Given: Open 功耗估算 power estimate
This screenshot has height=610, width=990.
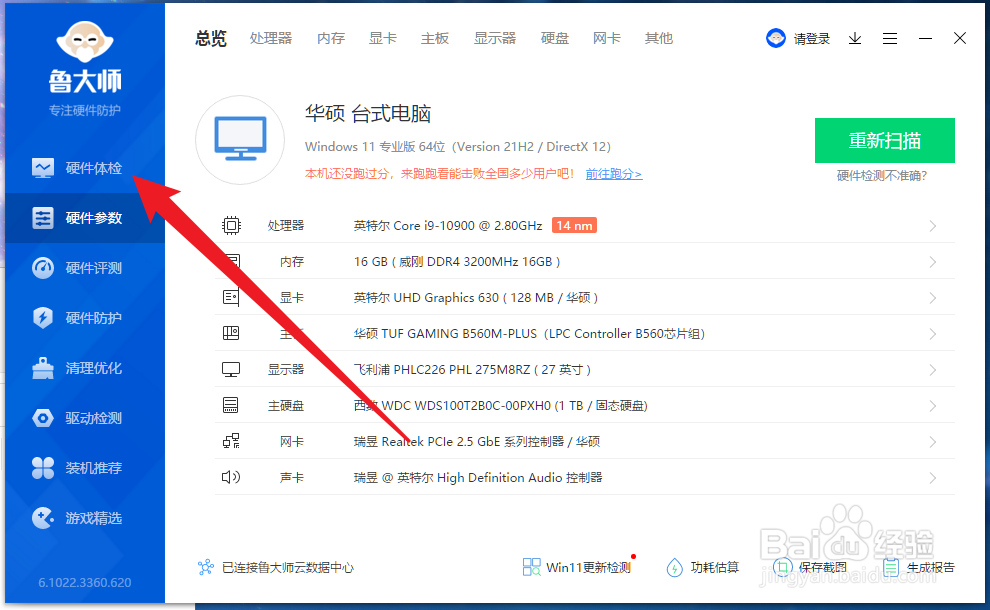Looking at the screenshot, I should click(x=703, y=567).
